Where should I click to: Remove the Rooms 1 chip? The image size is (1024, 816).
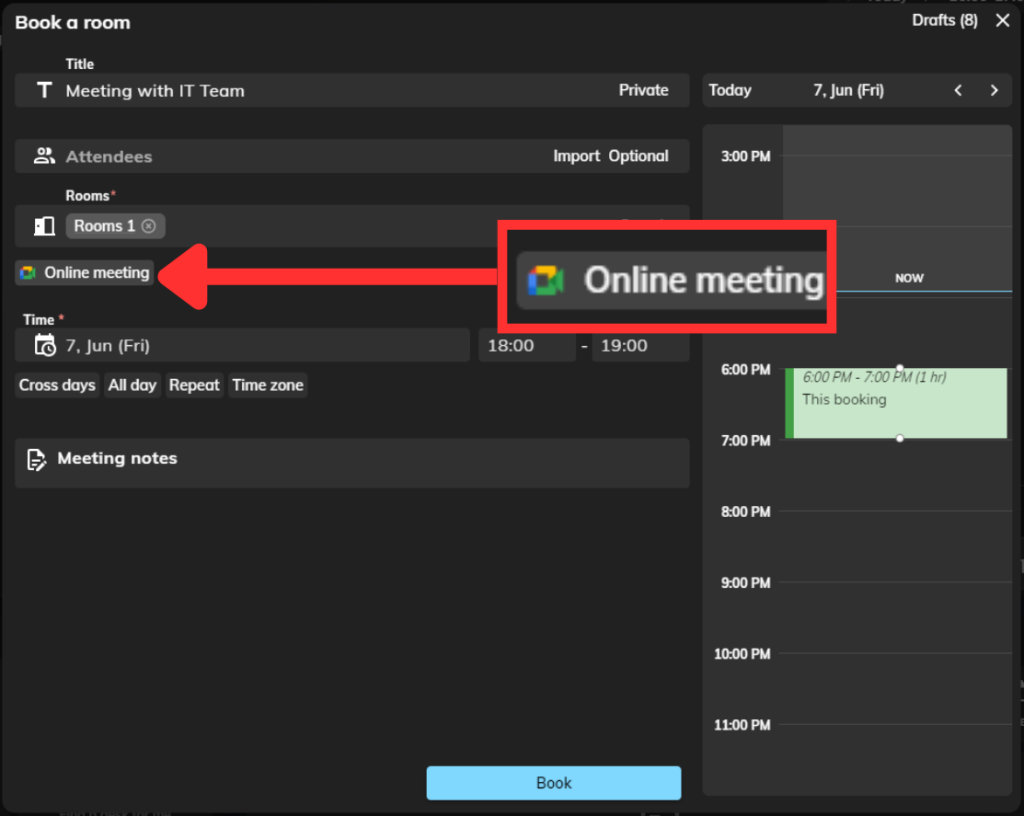pyautogui.click(x=149, y=226)
